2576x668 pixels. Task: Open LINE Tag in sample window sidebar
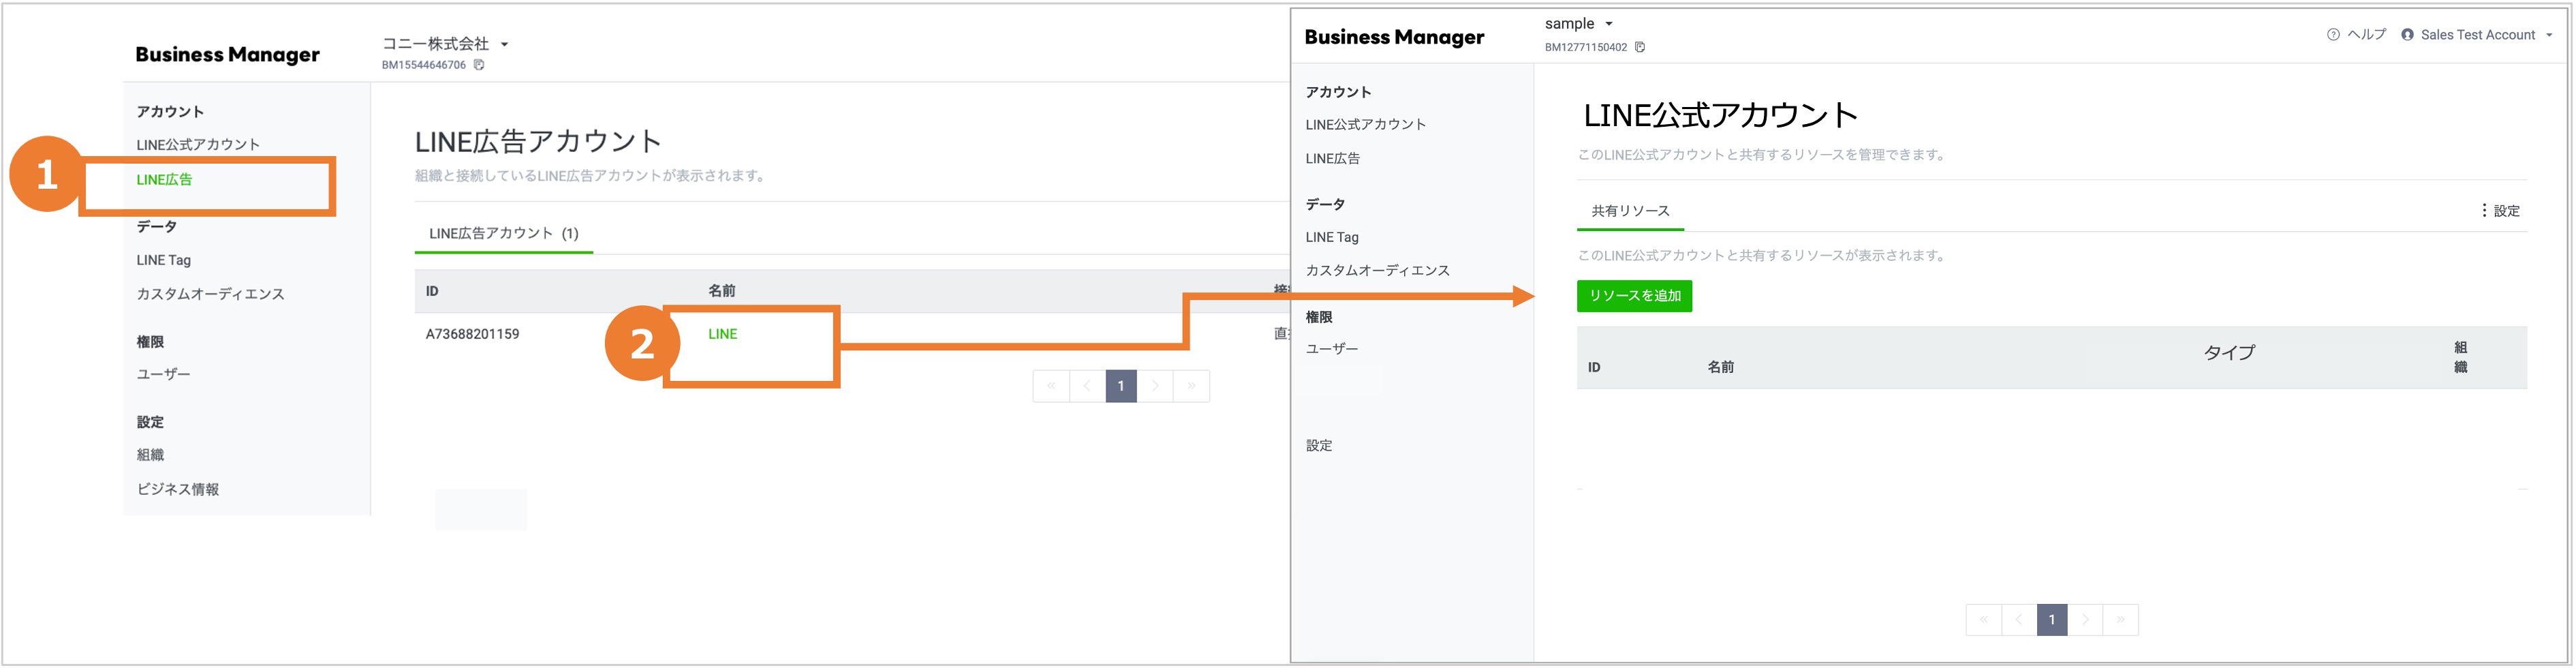tap(1332, 237)
